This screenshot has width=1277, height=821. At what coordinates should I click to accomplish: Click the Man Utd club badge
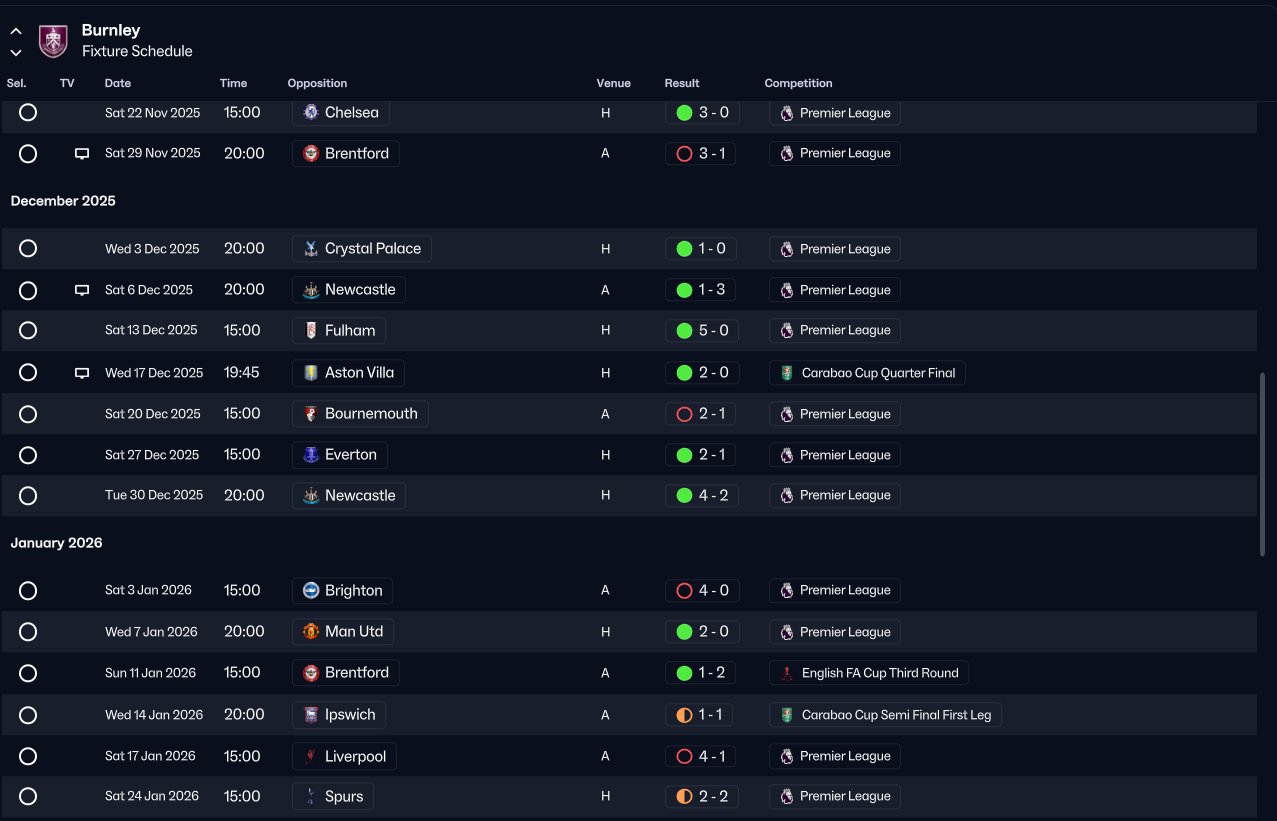pyautogui.click(x=311, y=632)
